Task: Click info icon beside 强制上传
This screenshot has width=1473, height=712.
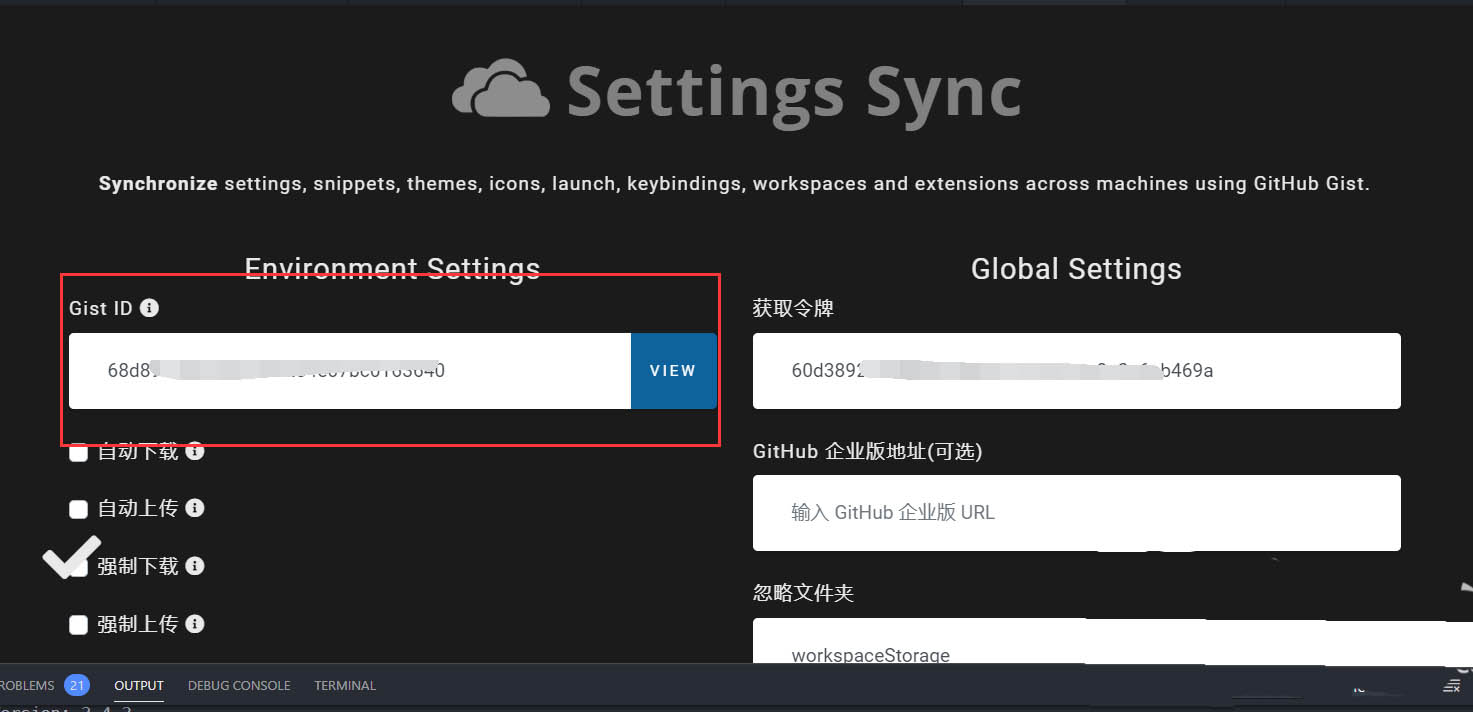Action: [195, 624]
